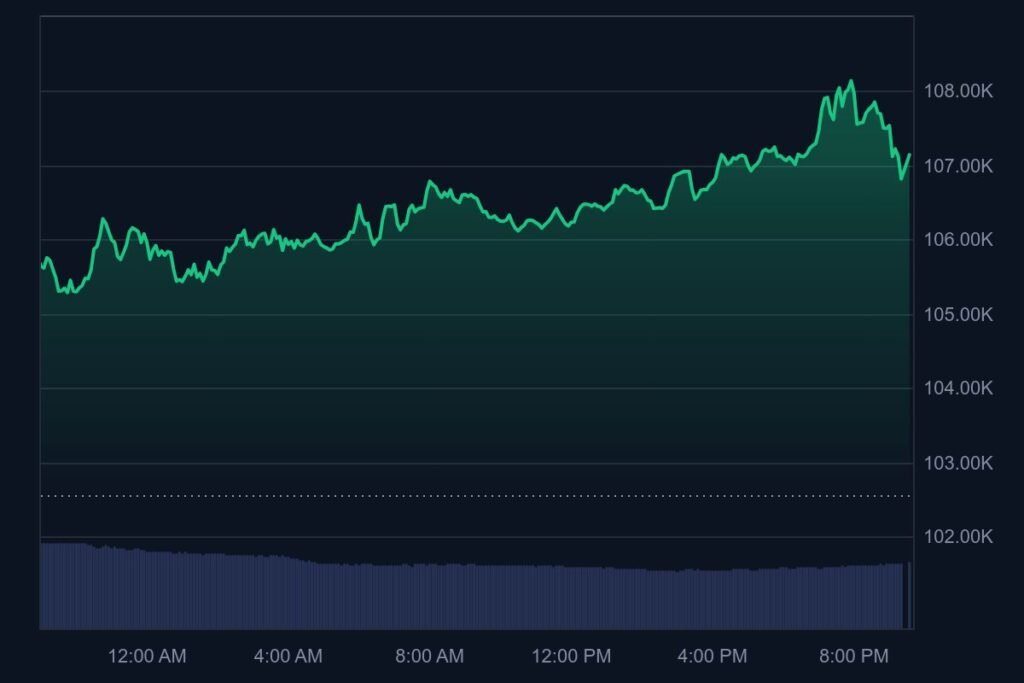Select the 4:00 AM time label
This screenshot has width=1024, height=683.
click(288, 656)
